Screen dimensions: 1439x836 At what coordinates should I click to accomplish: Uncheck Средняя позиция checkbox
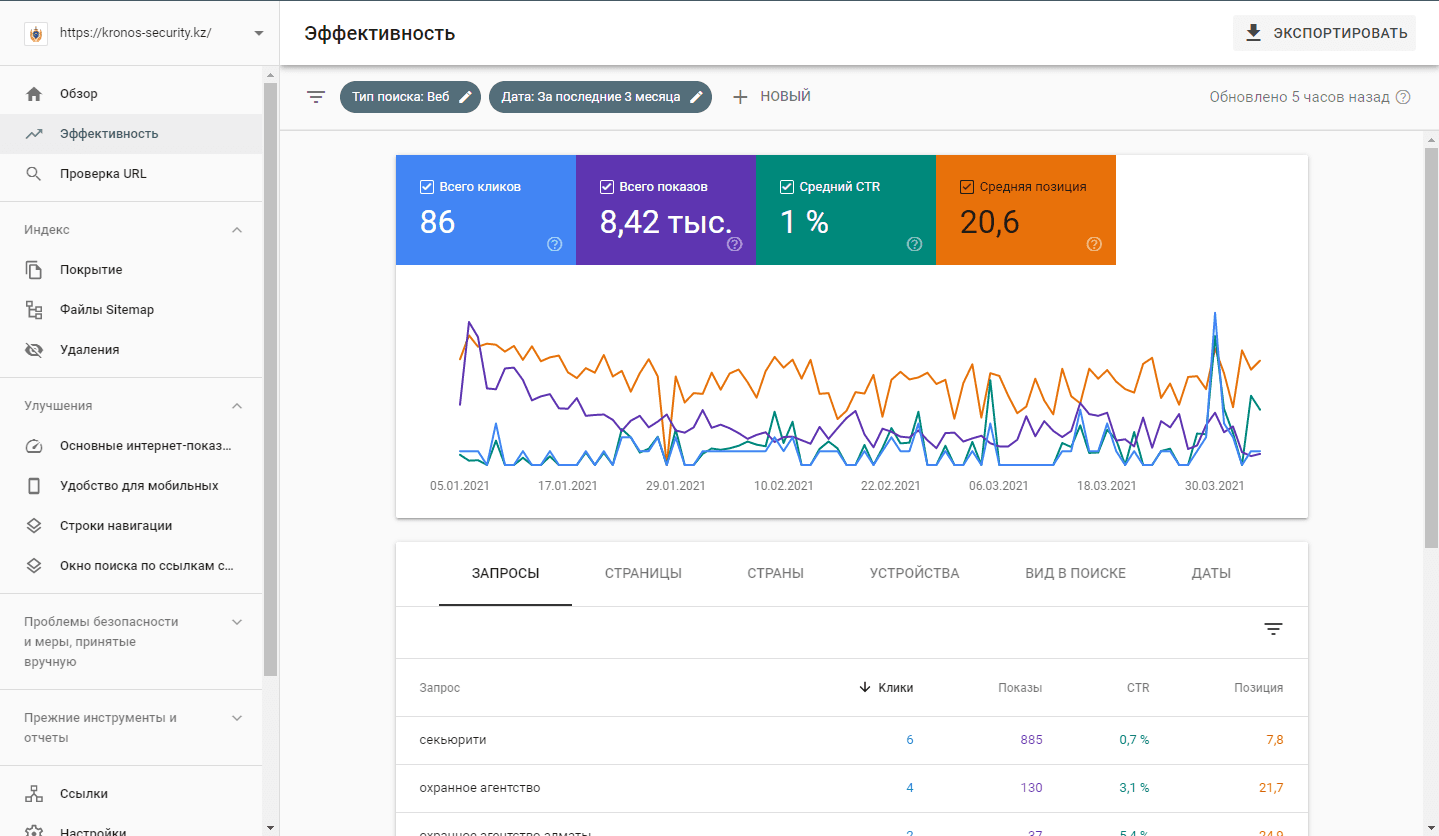(967, 187)
